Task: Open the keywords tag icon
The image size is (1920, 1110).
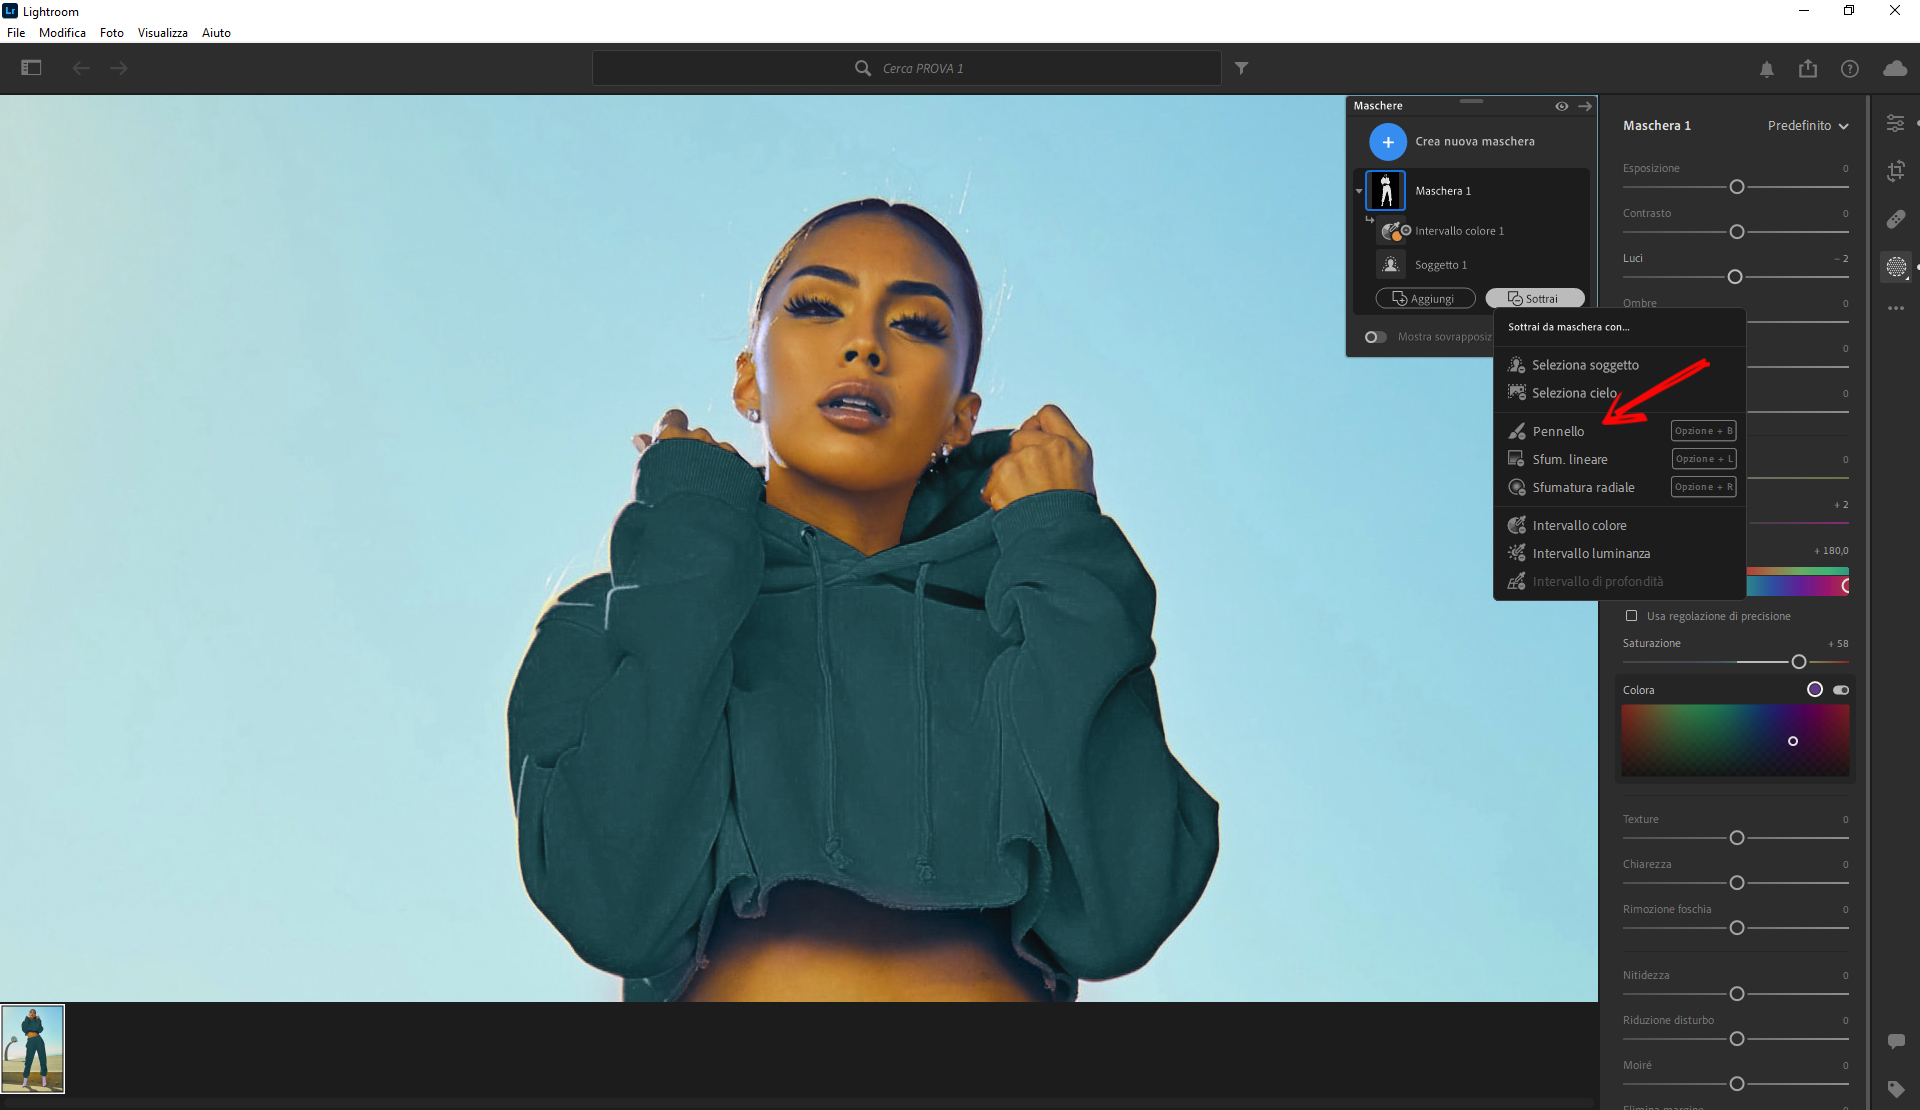Action: tap(1895, 1088)
